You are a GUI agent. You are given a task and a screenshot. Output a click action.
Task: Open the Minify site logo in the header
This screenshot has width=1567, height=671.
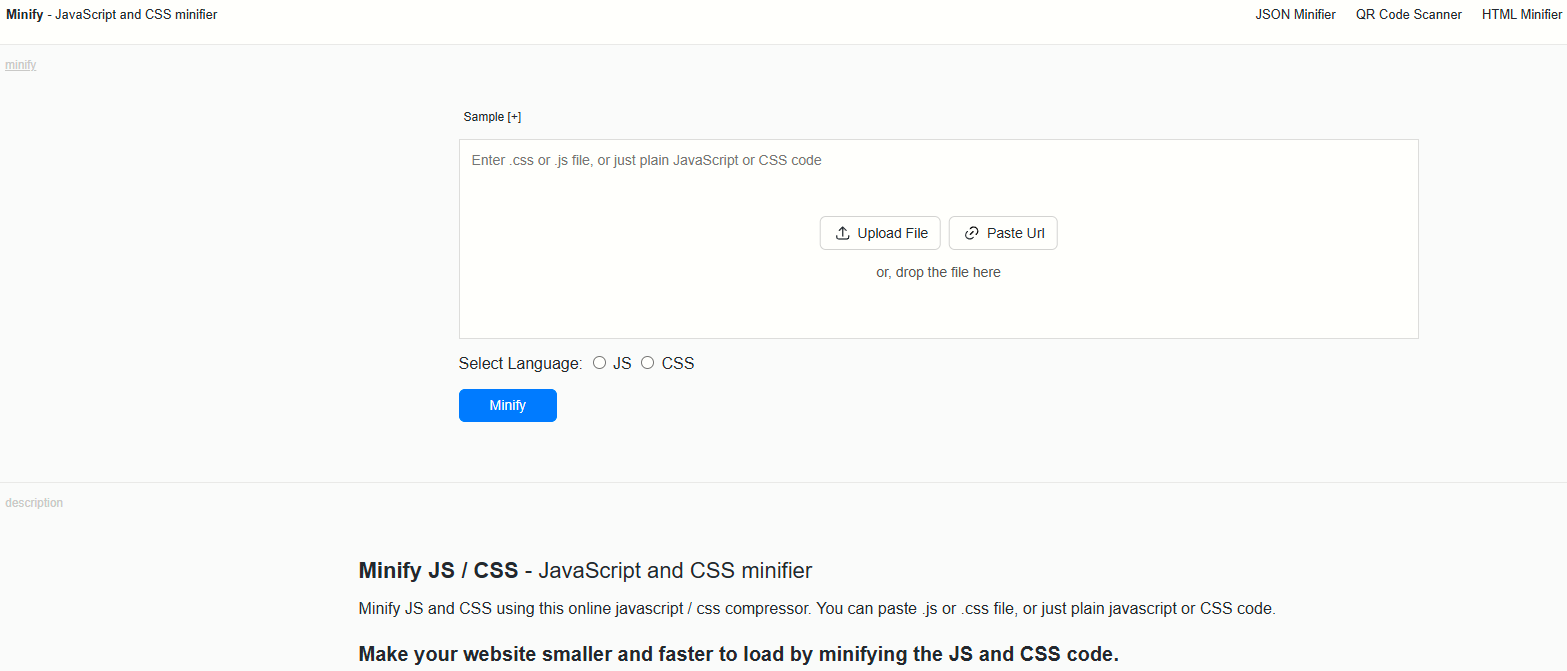click(24, 14)
